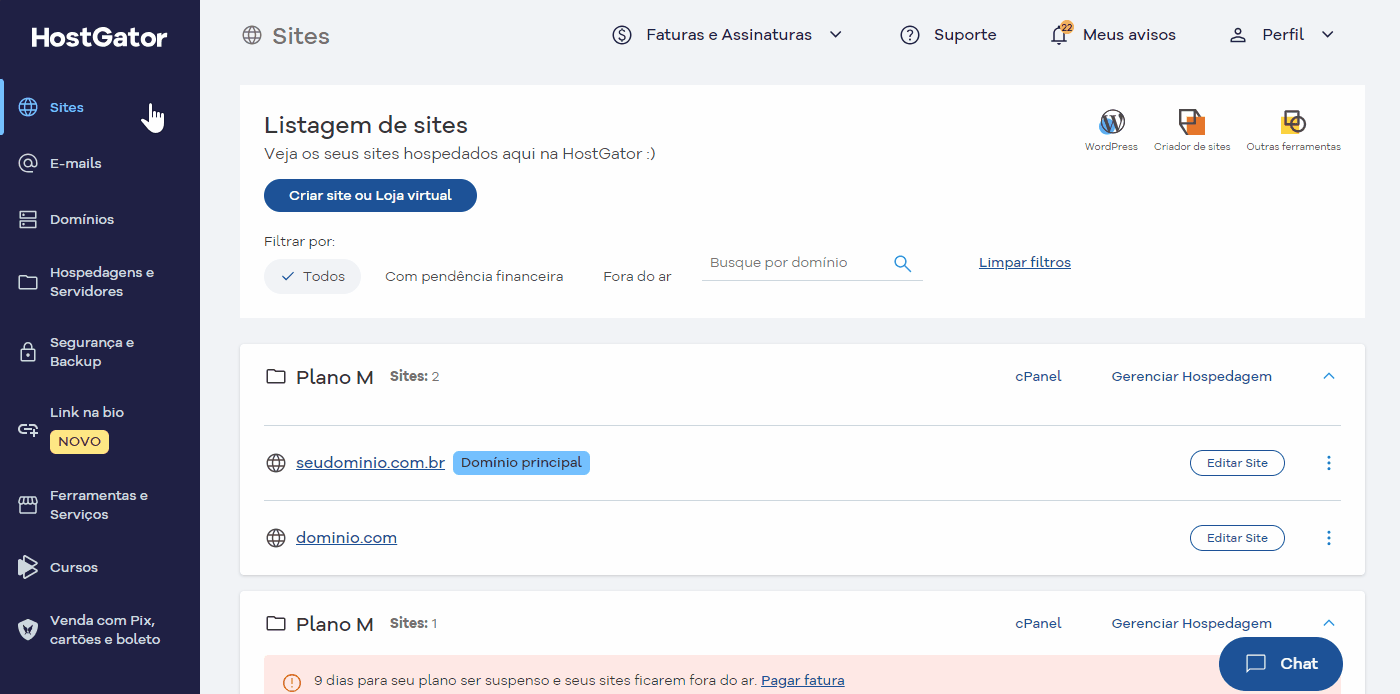Click the Suporte question mark icon
The width and height of the screenshot is (1400, 694).
[x=910, y=35]
